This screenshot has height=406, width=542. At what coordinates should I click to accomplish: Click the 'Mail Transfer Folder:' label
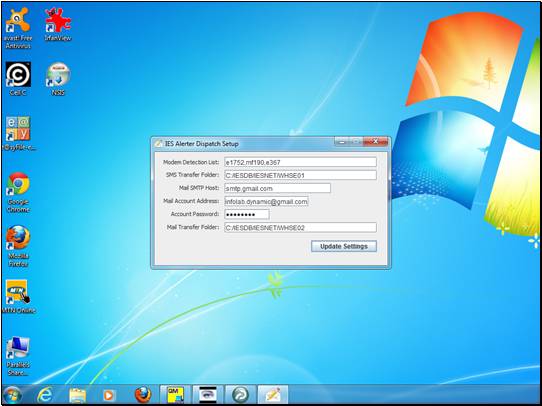[x=193, y=227]
